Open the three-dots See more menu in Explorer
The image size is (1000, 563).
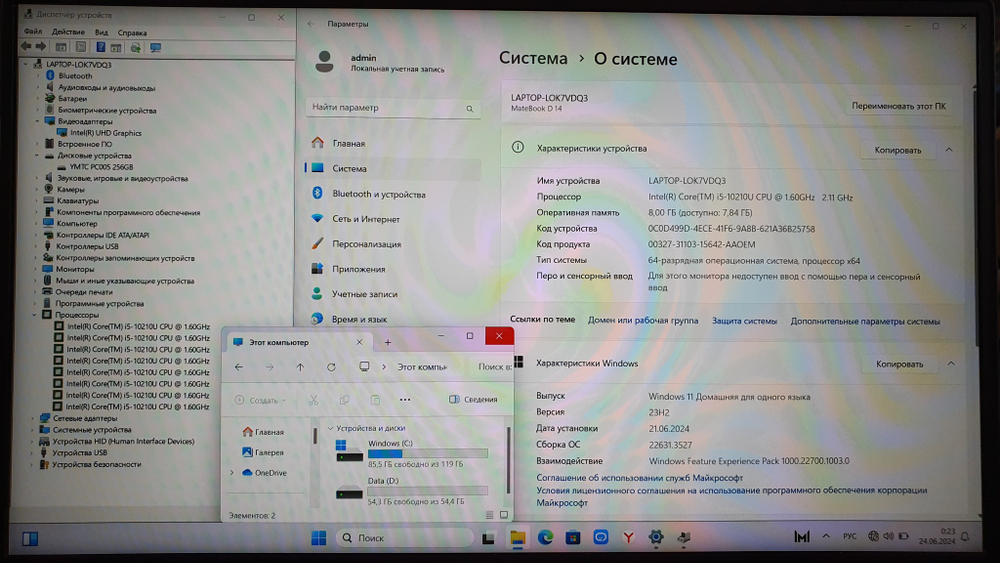click(x=405, y=400)
